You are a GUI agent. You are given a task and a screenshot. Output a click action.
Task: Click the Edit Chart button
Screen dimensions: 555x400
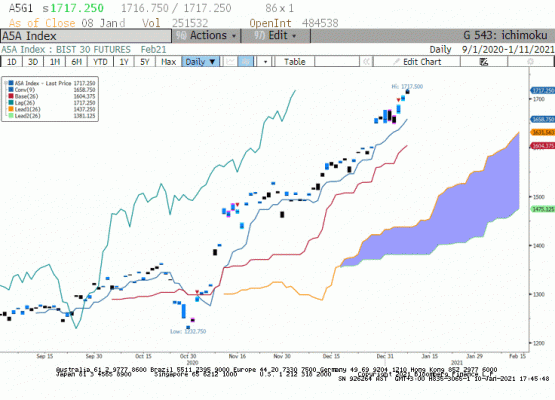pos(417,62)
